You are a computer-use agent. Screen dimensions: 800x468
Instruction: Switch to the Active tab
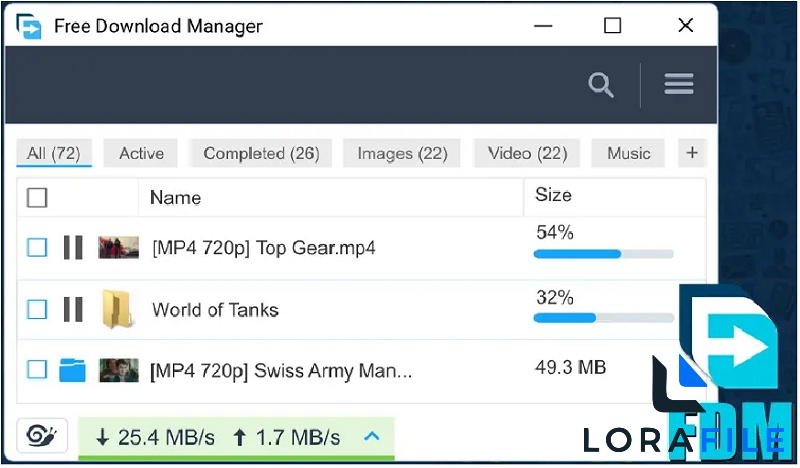point(141,153)
